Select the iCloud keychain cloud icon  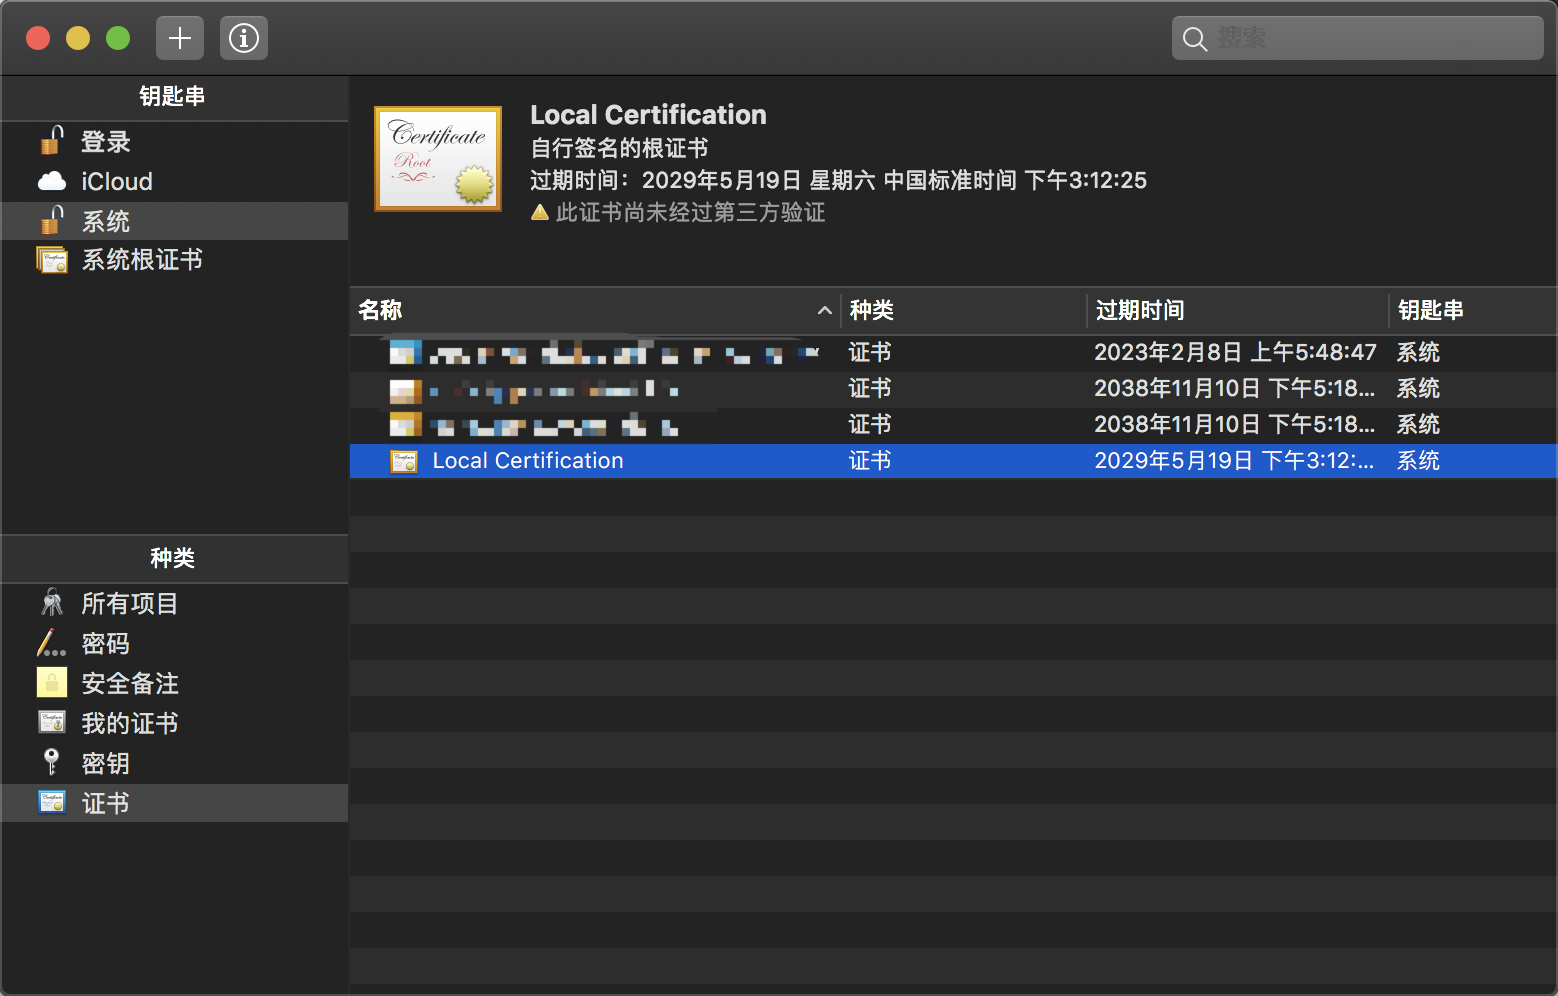pyautogui.click(x=52, y=181)
